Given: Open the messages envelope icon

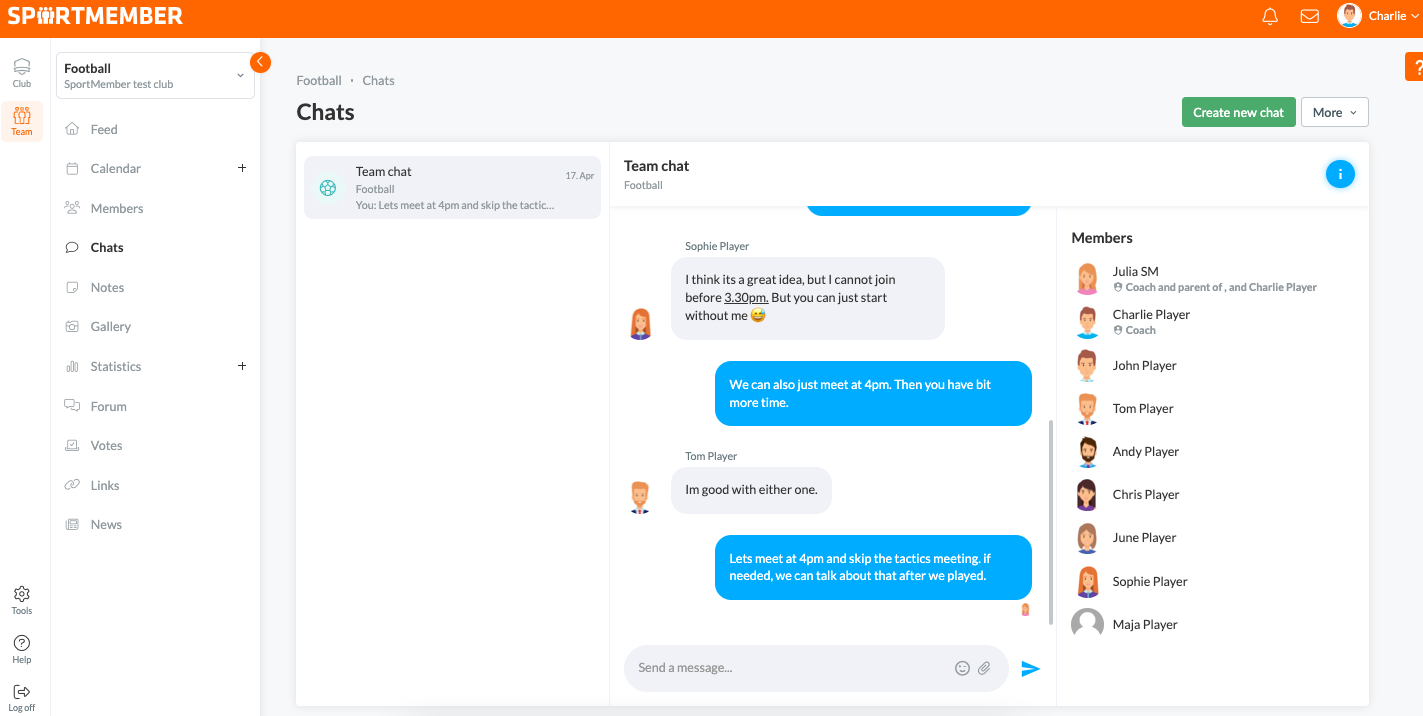Looking at the screenshot, I should tap(1309, 16).
